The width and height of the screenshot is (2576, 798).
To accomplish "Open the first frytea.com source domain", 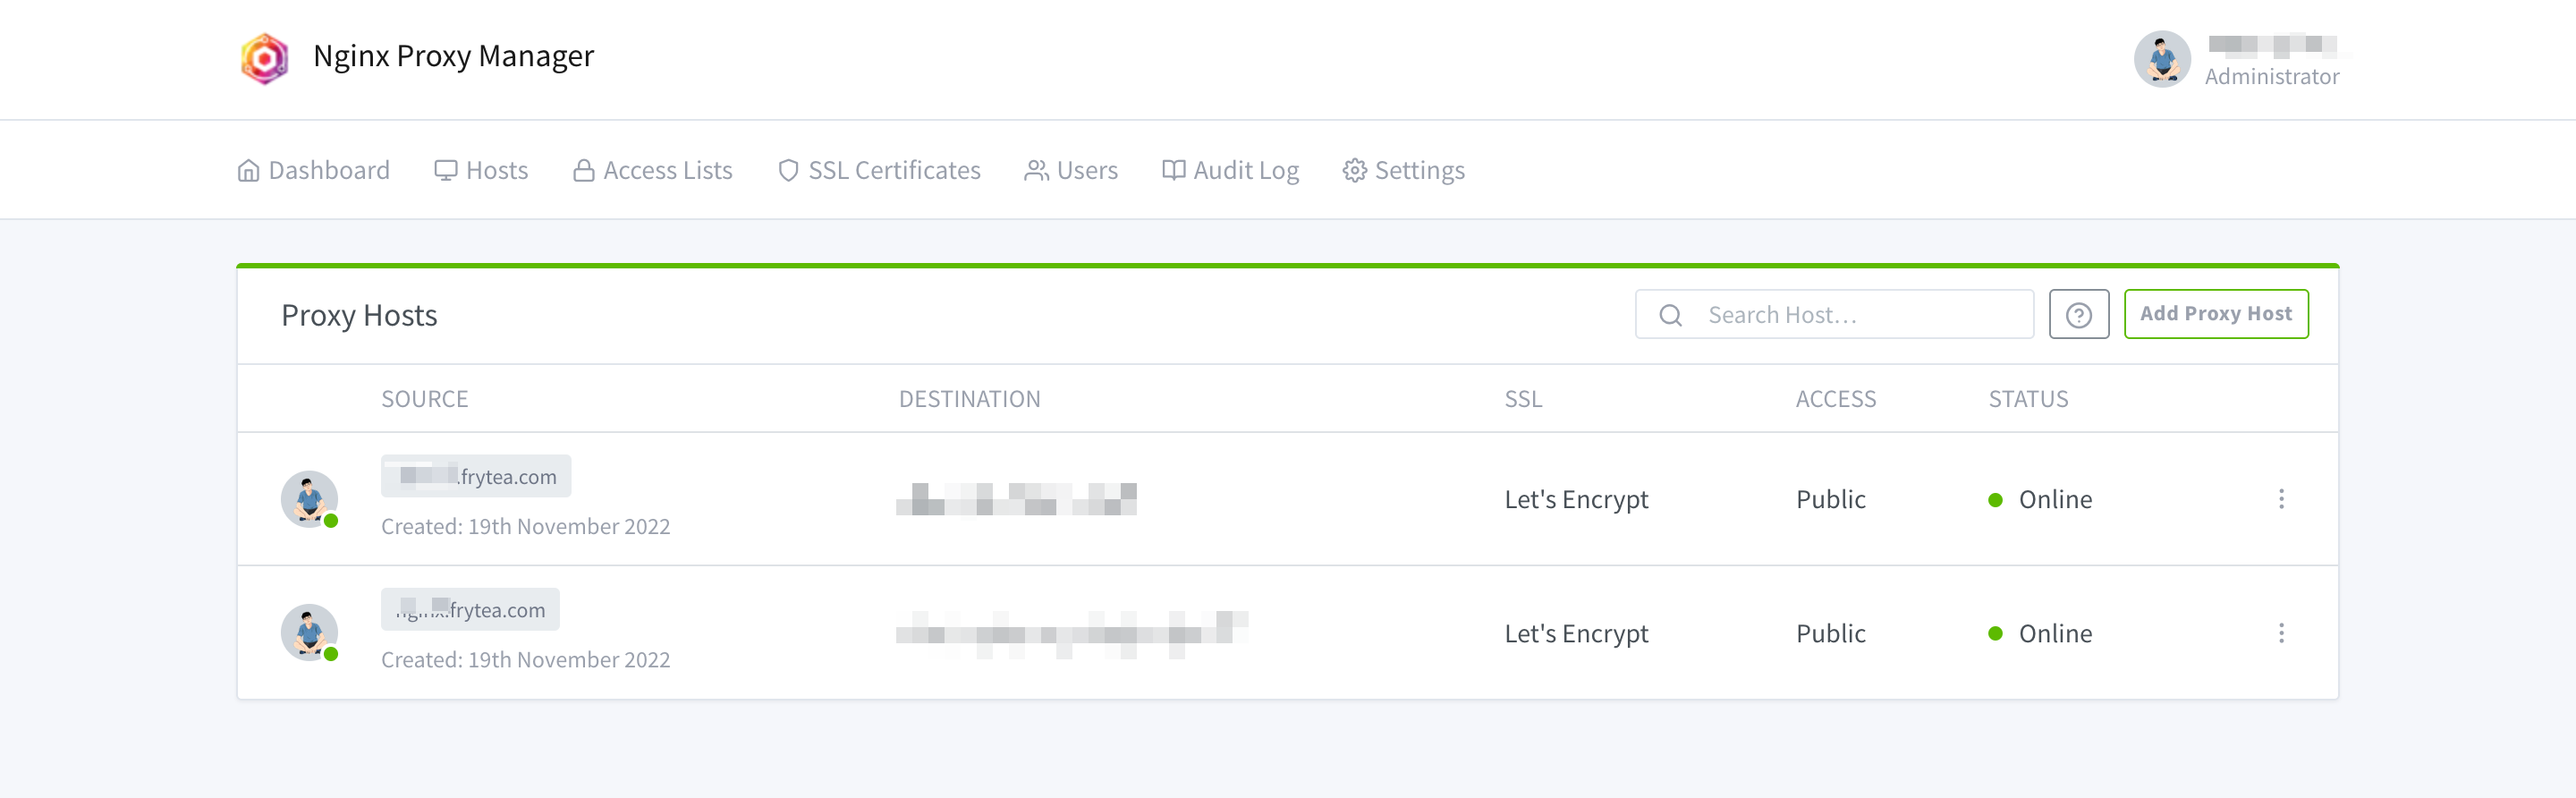I will (x=476, y=477).
